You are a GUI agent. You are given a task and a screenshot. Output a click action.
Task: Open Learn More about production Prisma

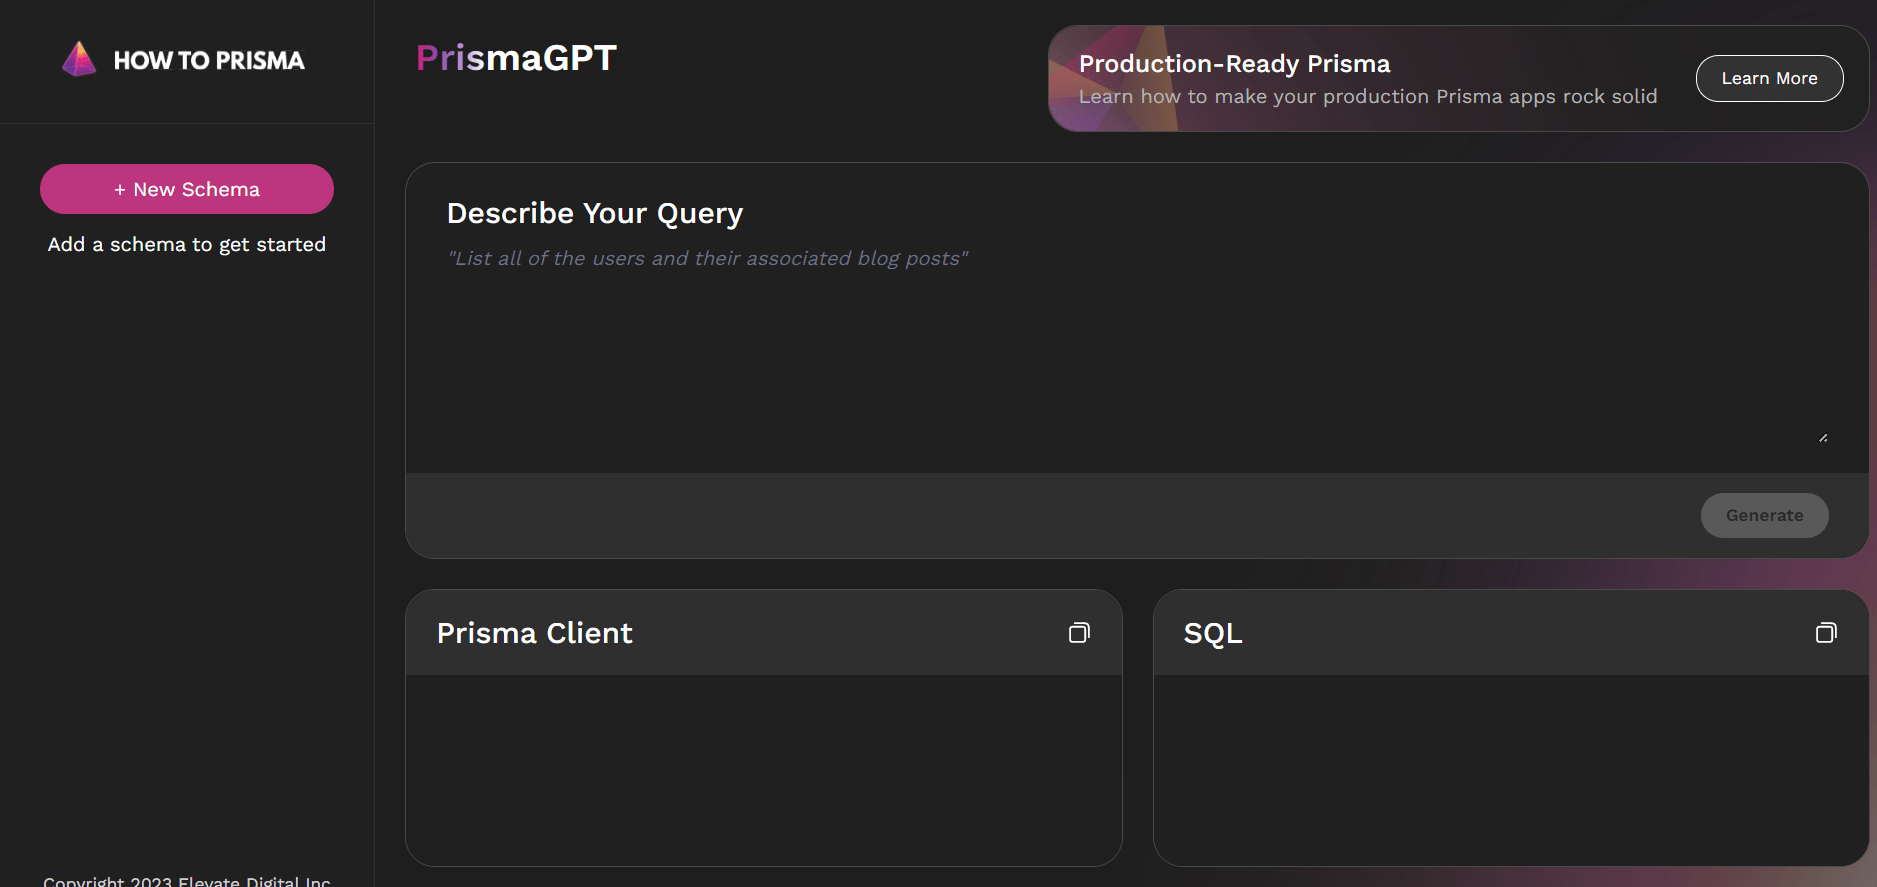tap(1769, 78)
